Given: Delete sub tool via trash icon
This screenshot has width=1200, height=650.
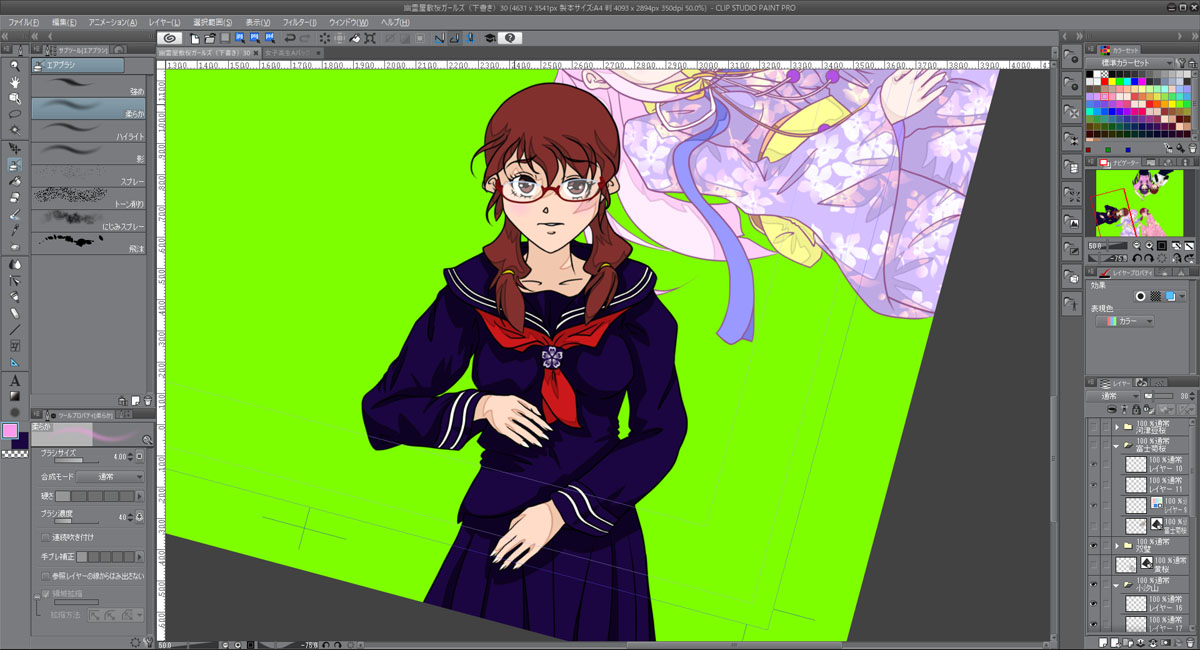Looking at the screenshot, I should (x=147, y=401).
